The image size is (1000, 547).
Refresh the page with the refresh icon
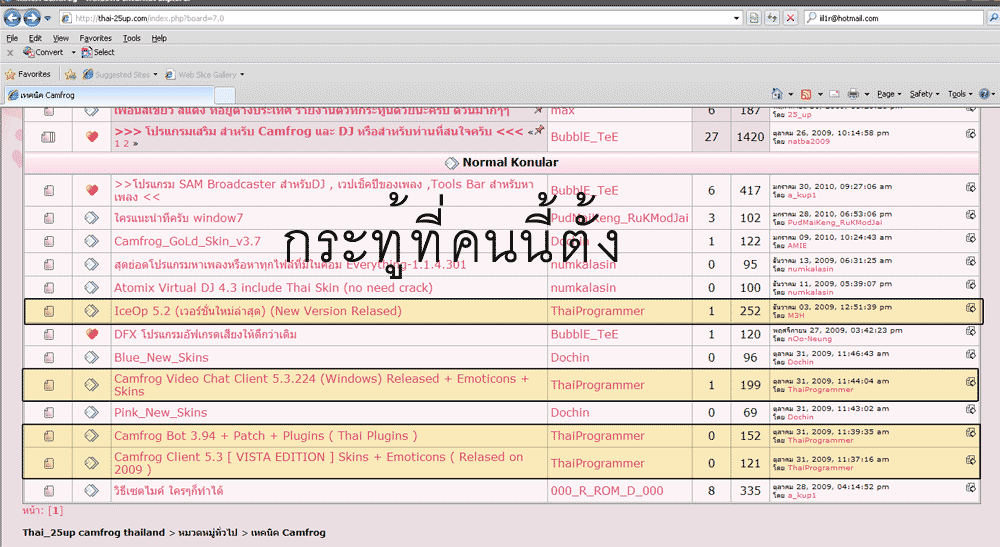pyautogui.click(x=772, y=18)
